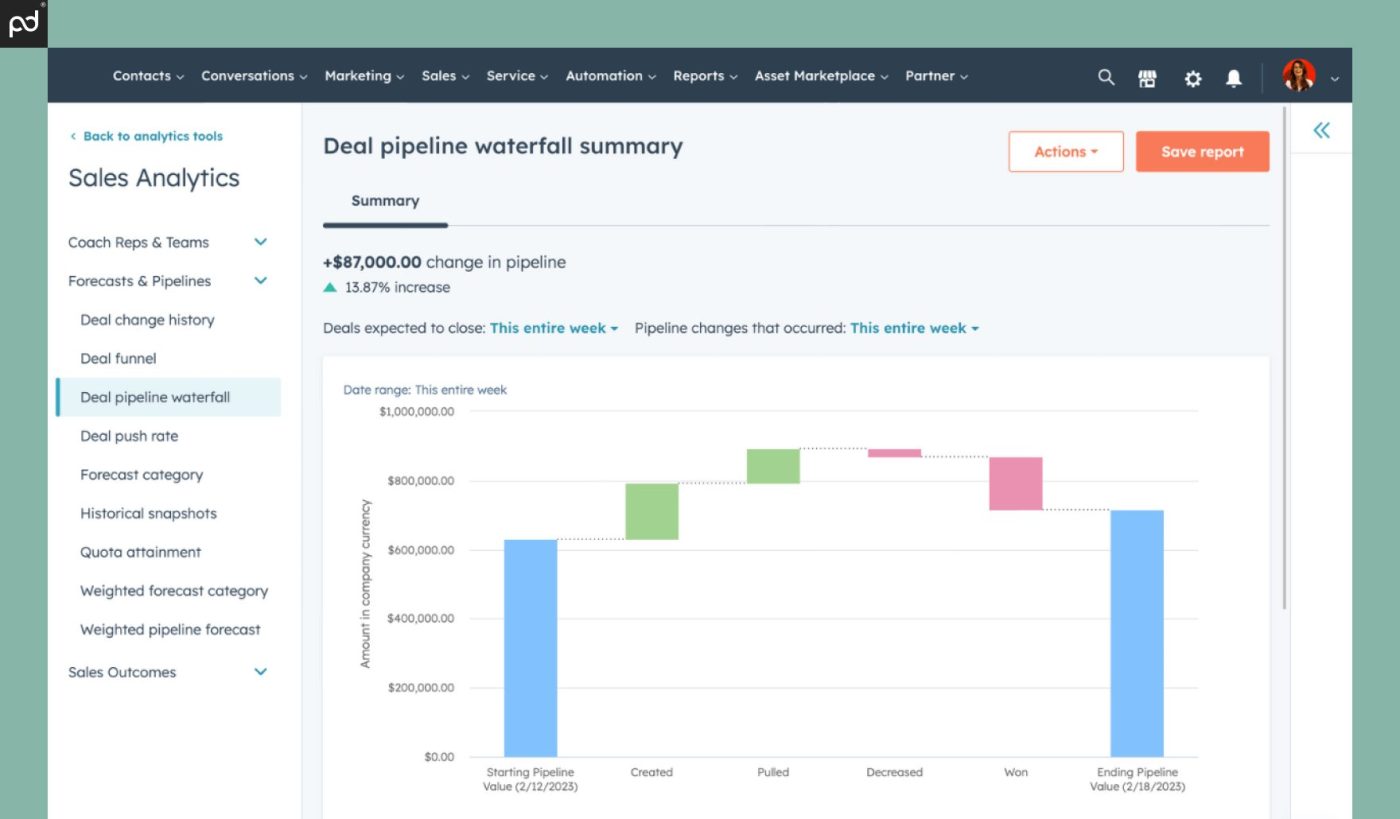The height and width of the screenshot is (819, 1400).
Task: Open the Deals expected to close dropdown
Action: (x=553, y=328)
